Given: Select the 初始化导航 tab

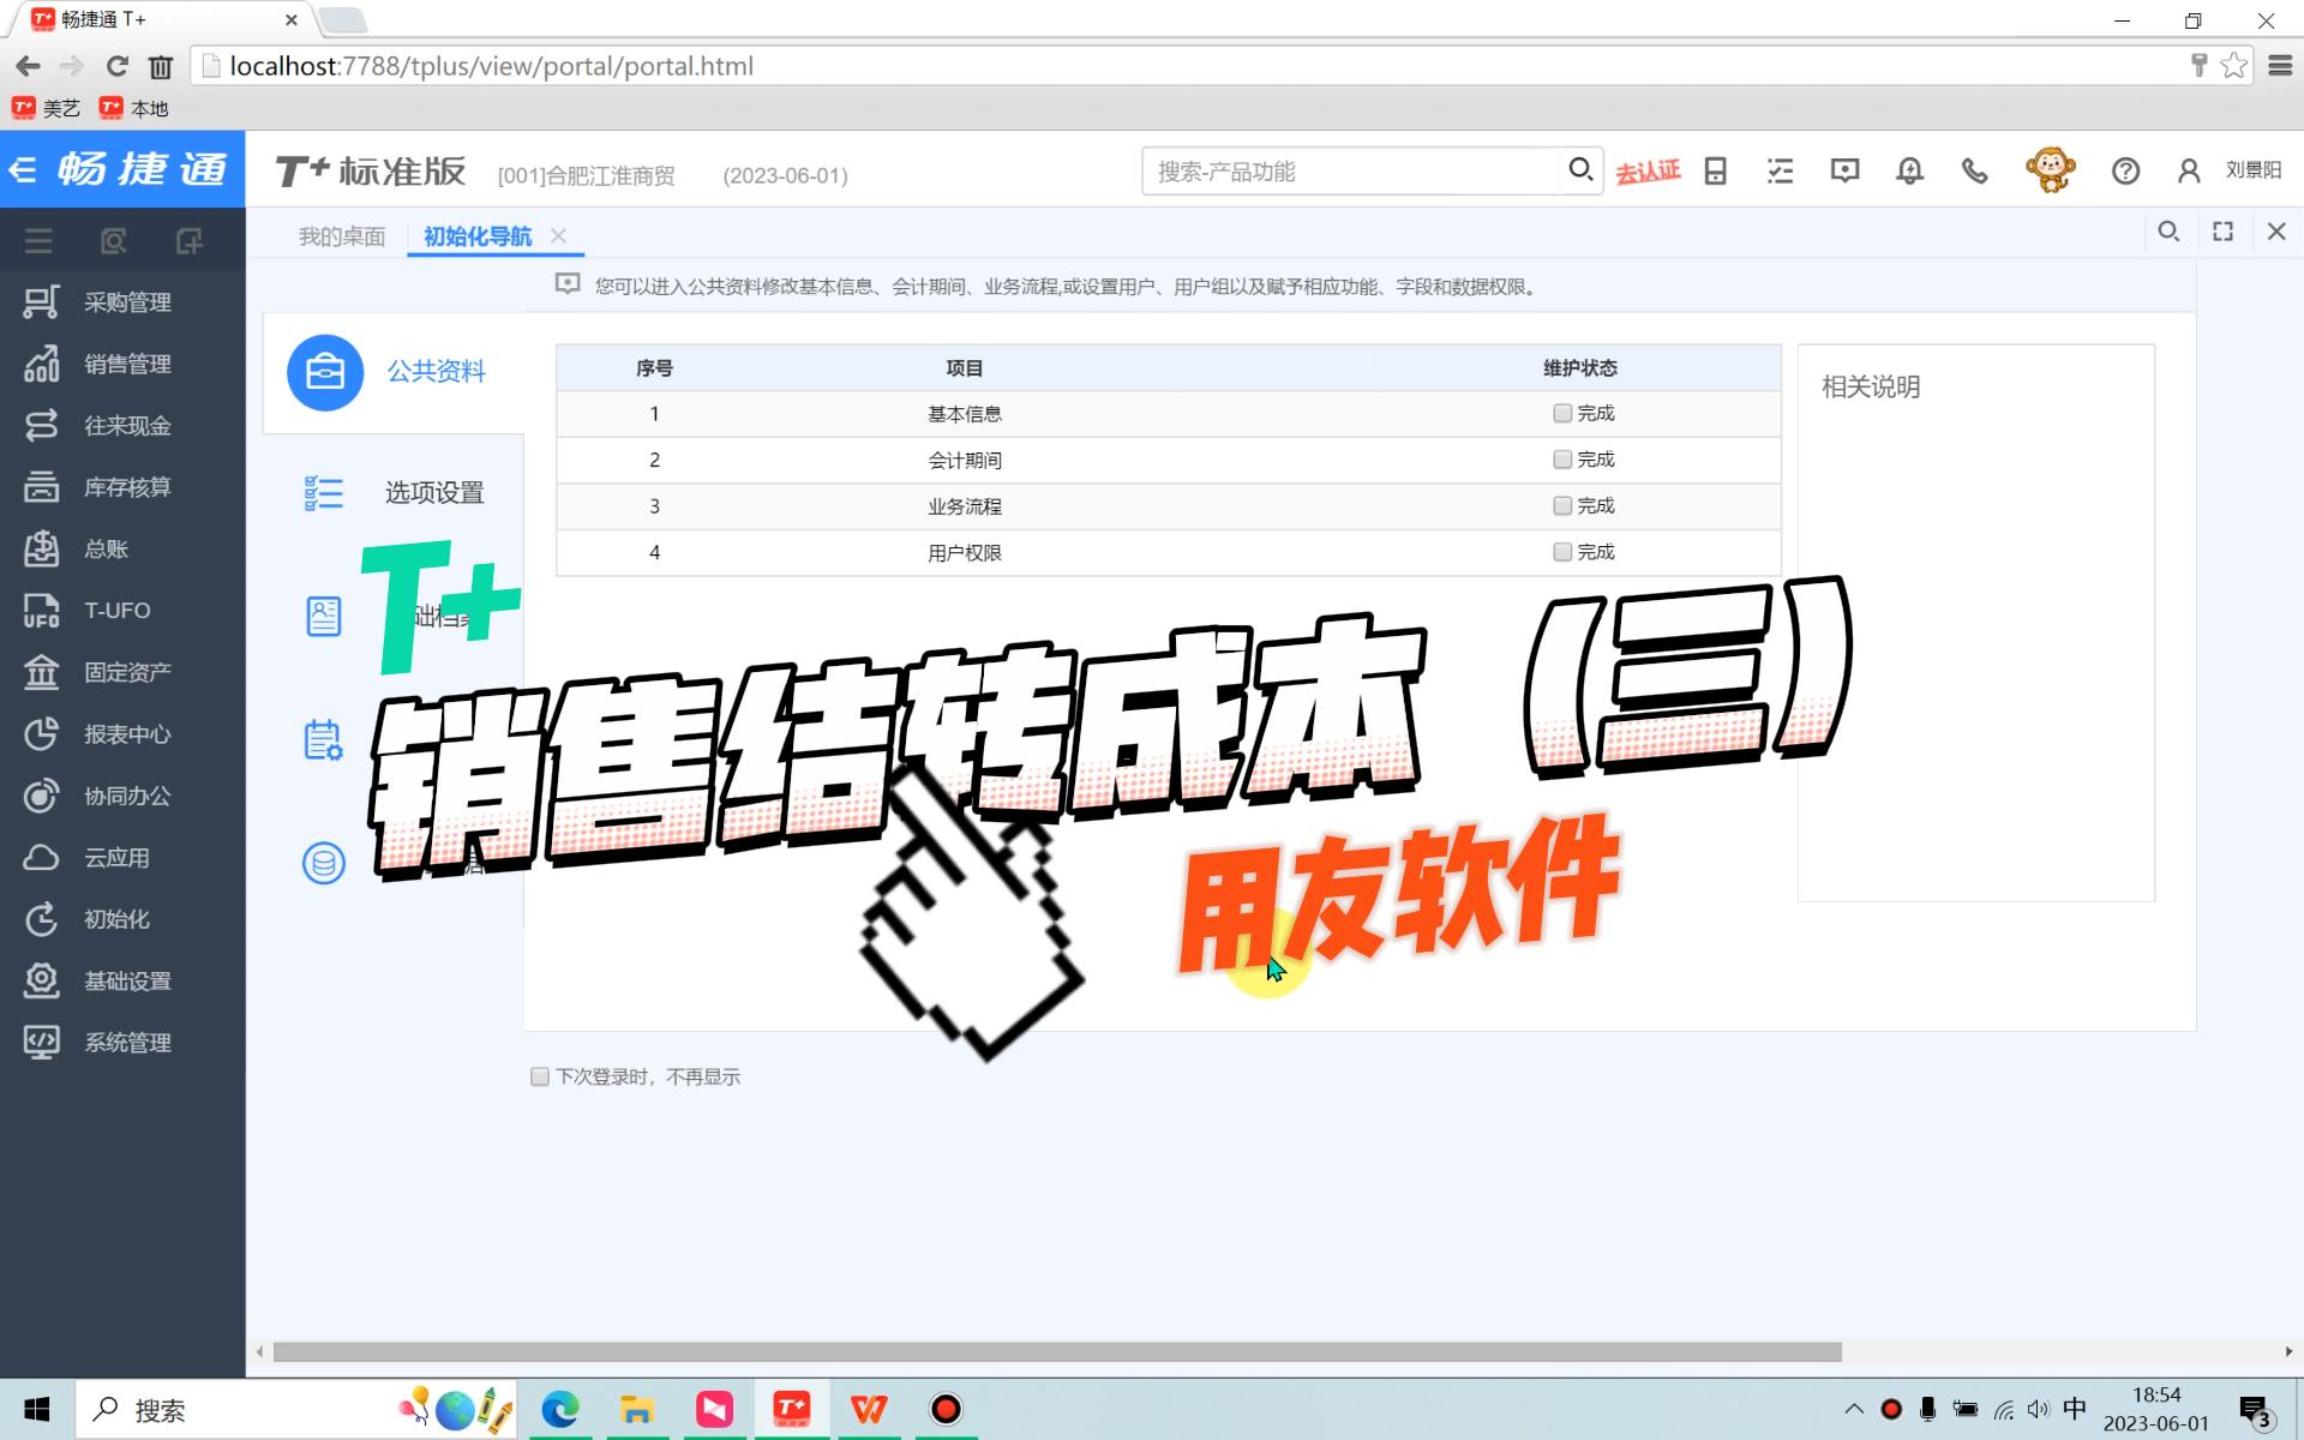Looking at the screenshot, I should (478, 236).
